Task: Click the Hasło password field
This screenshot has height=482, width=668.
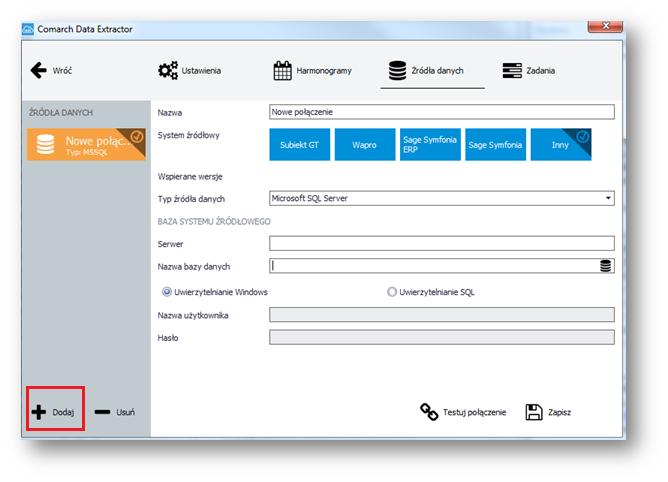Action: pyautogui.click(x=442, y=337)
